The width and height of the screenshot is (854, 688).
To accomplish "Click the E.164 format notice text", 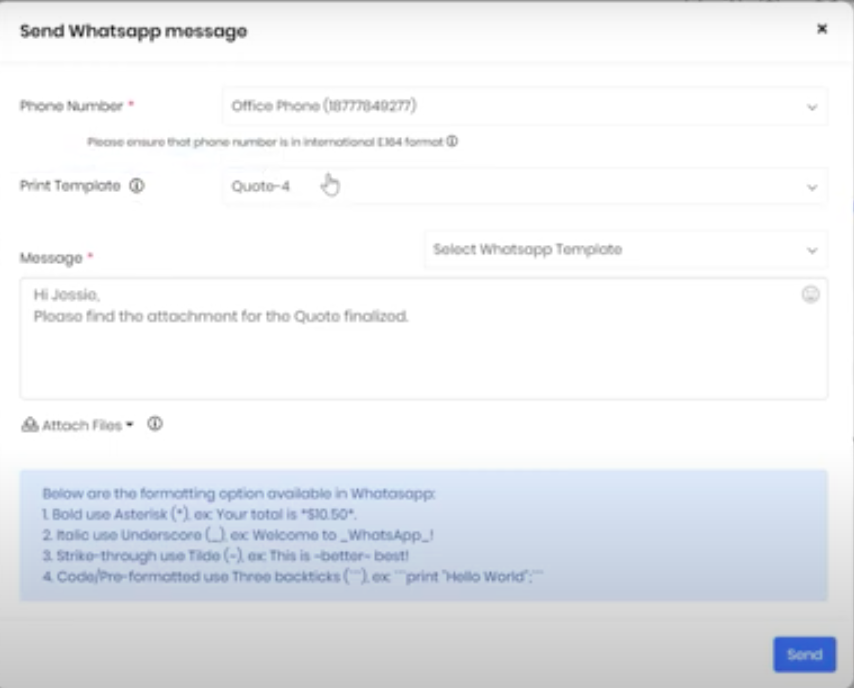I will (265, 142).
